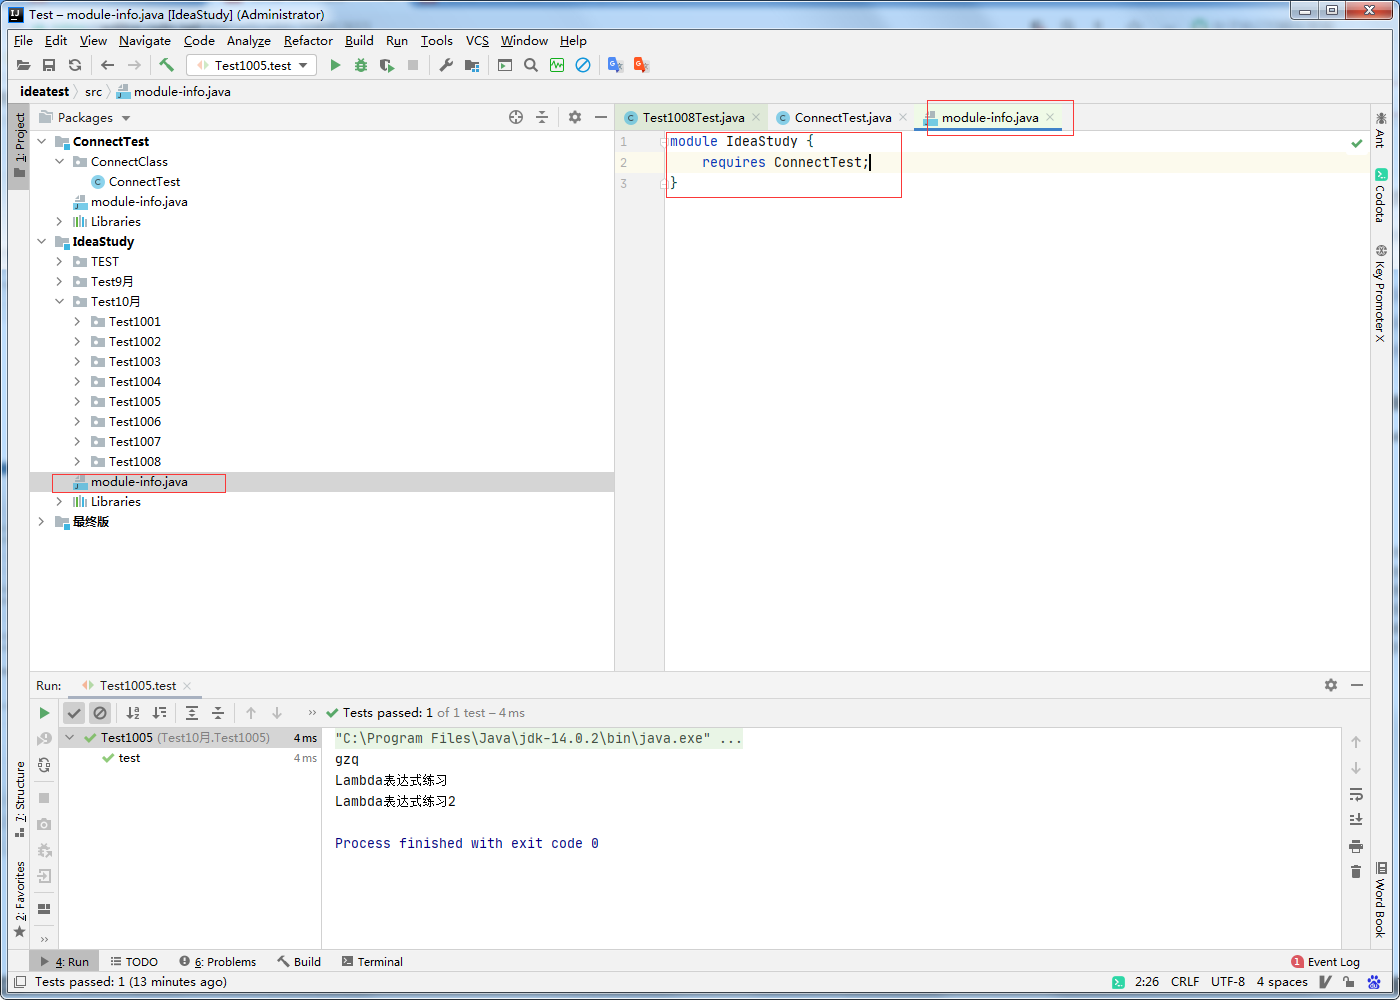This screenshot has height=1000, width=1400.
Task: Toggle Show Ignored tests filter icon
Action: pos(99,713)
